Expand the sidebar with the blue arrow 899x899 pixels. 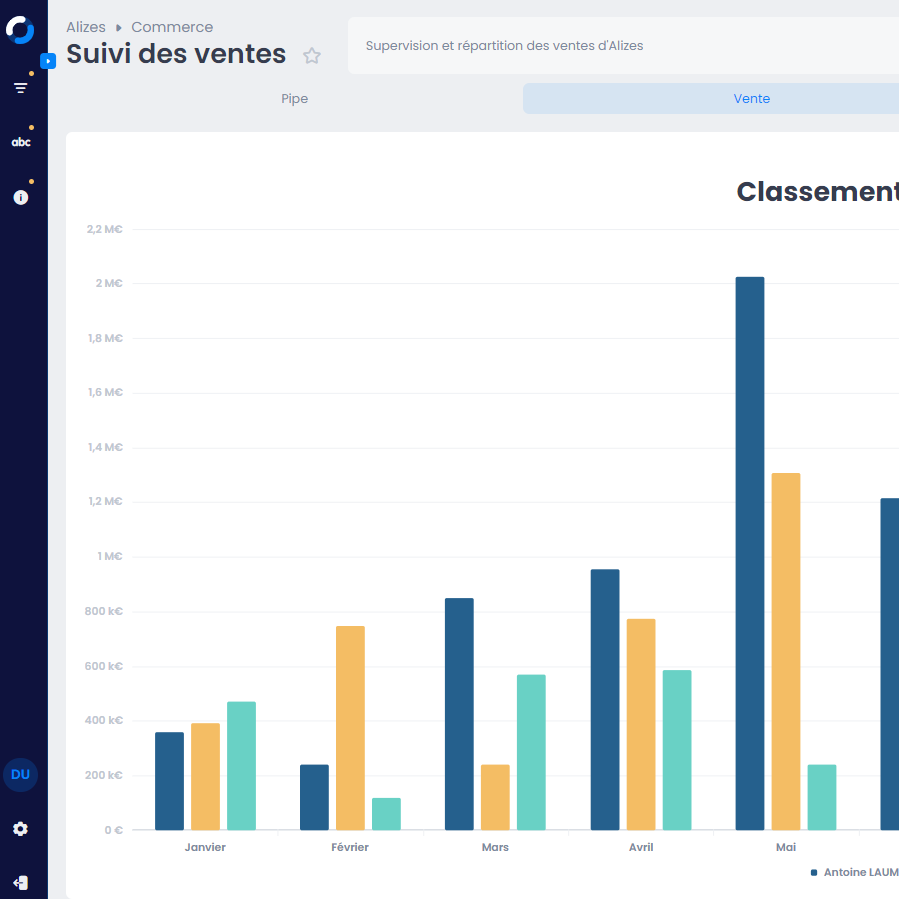pos(46,61)
